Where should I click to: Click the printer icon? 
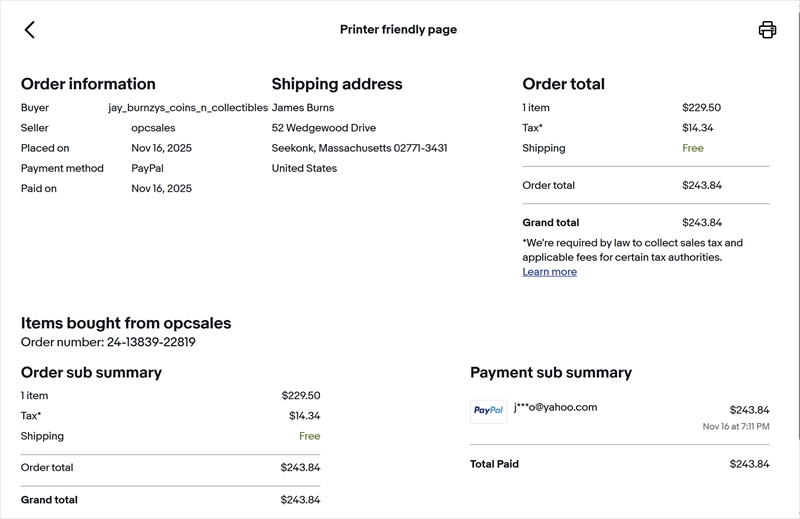pyautogui.click(x=767, y=30)
